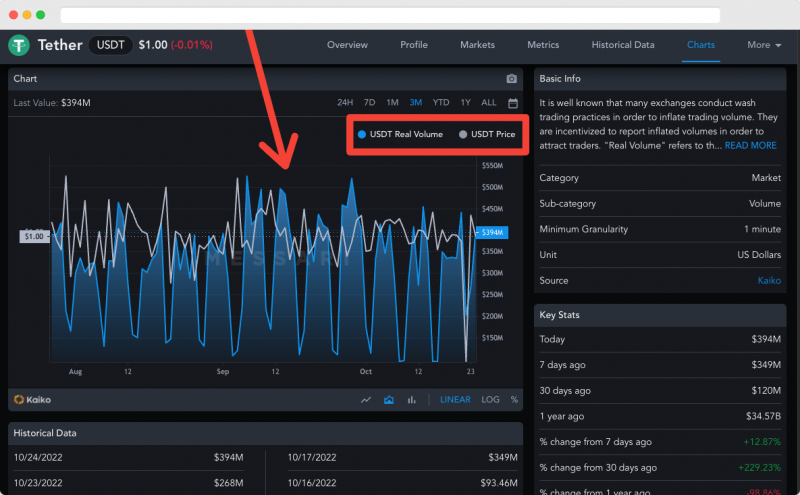
Task: Select LOG scale
Action: click(490, 400)
